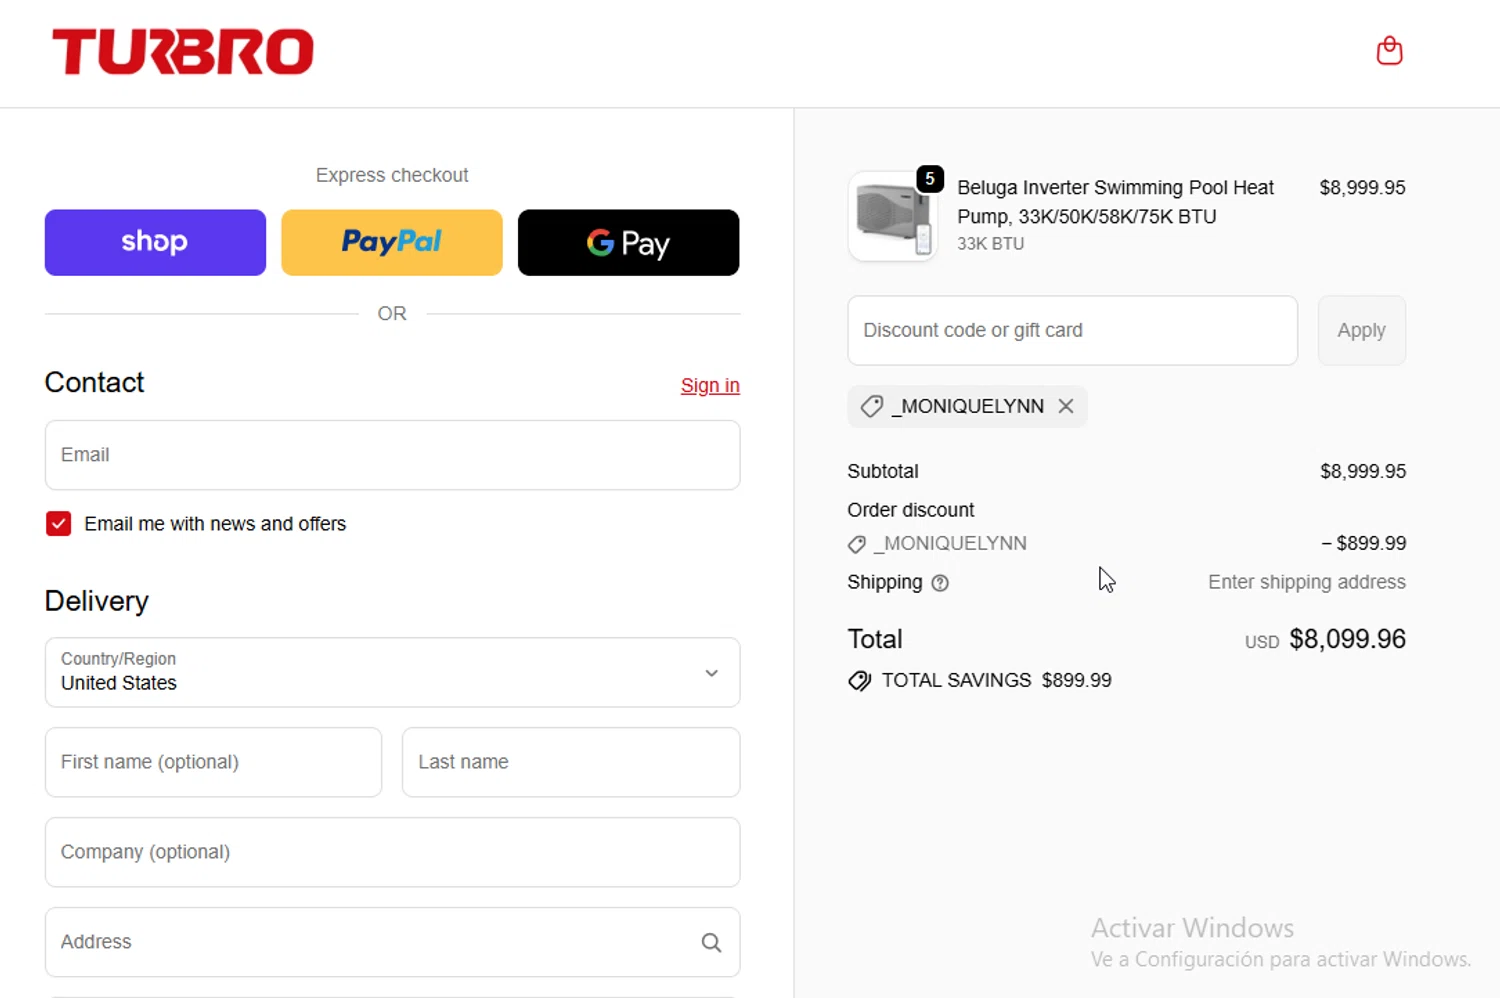The width and height of the screenshot is (1500, 998).
Task: Click the tag icon in _MONIQUELYNN chip
Action: pyautogui.click(x=872, y=406)
